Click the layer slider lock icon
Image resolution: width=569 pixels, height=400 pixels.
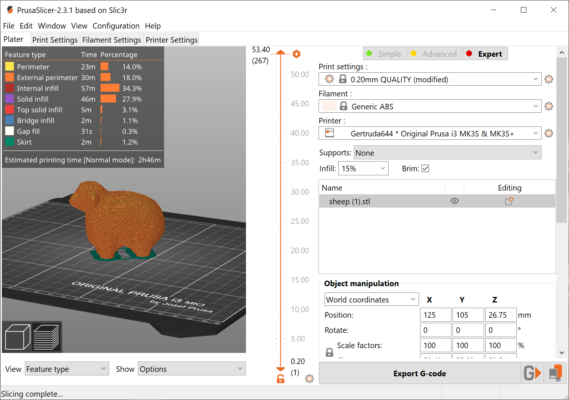click(x=281, y=379)
